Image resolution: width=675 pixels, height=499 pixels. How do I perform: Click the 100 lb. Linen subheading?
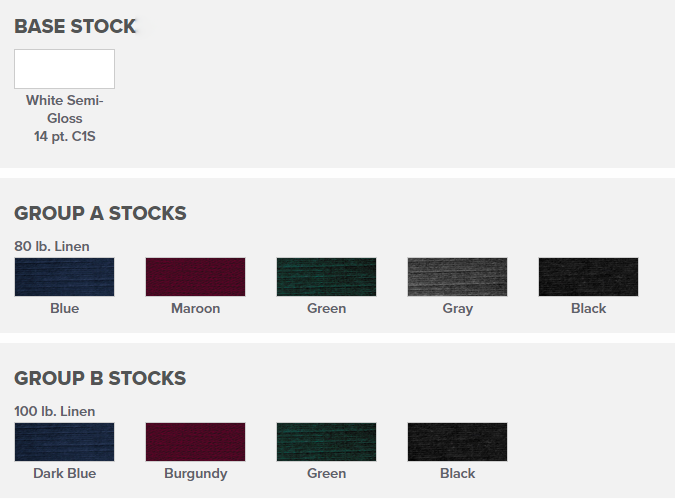coord(55,411)
